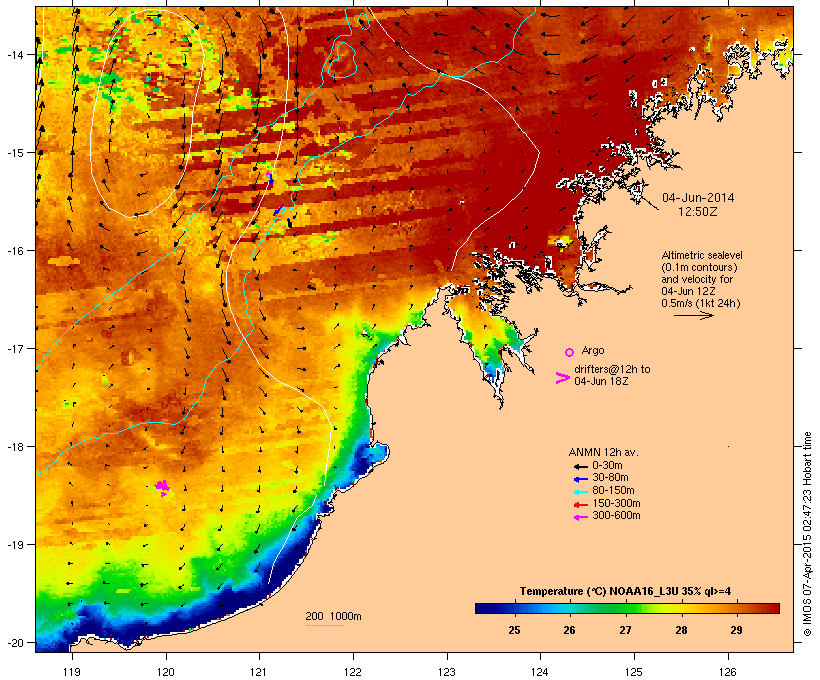
Task: Click the magenta drifter cluster near 120E 18.4S
Action: click(162, 487)
